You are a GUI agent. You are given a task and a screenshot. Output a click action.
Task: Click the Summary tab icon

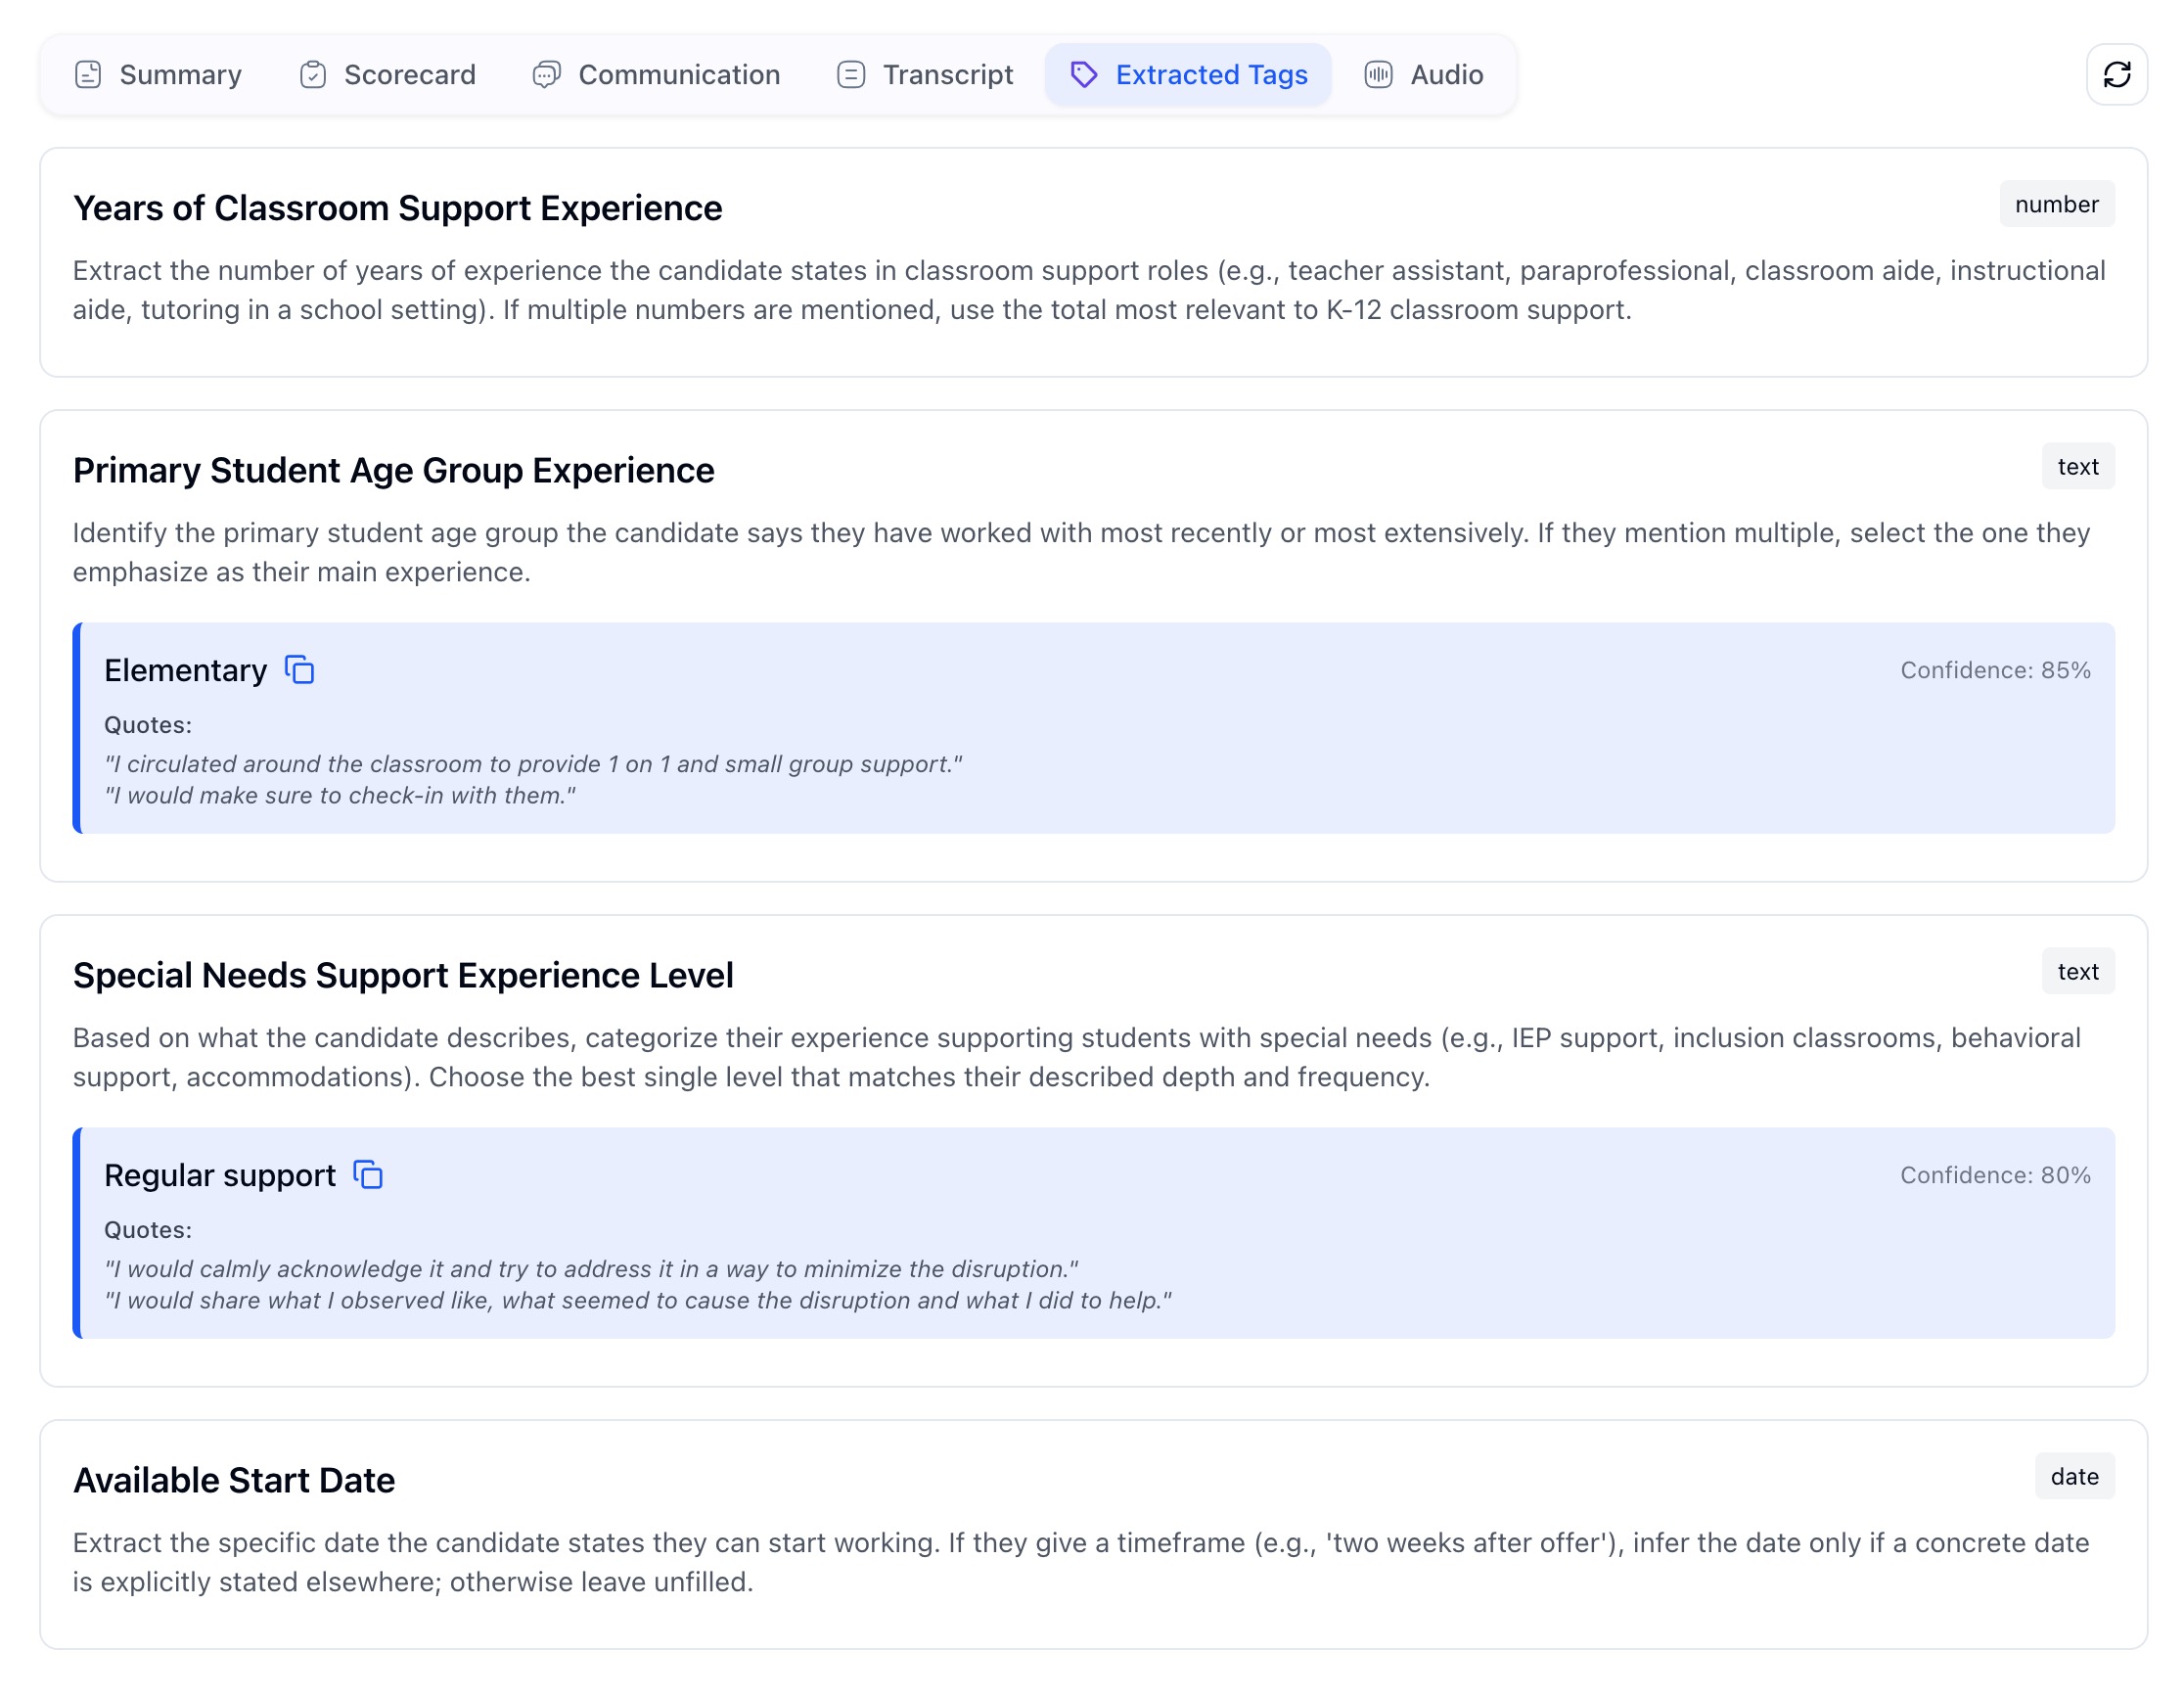tap(88, 75)
